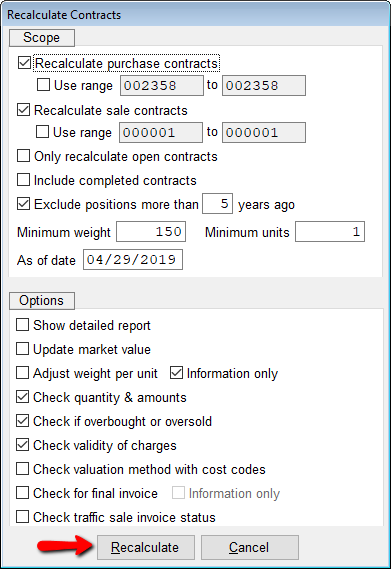Uncheck Check validity of charges
This screenshot has height=569, width=391.
[x=23, y=445]
